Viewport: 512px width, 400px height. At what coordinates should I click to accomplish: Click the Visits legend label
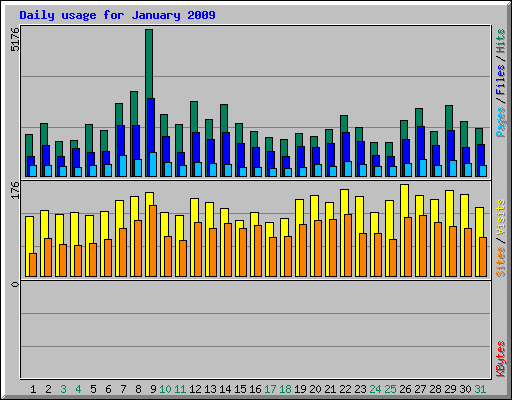(x=501, y=217)
